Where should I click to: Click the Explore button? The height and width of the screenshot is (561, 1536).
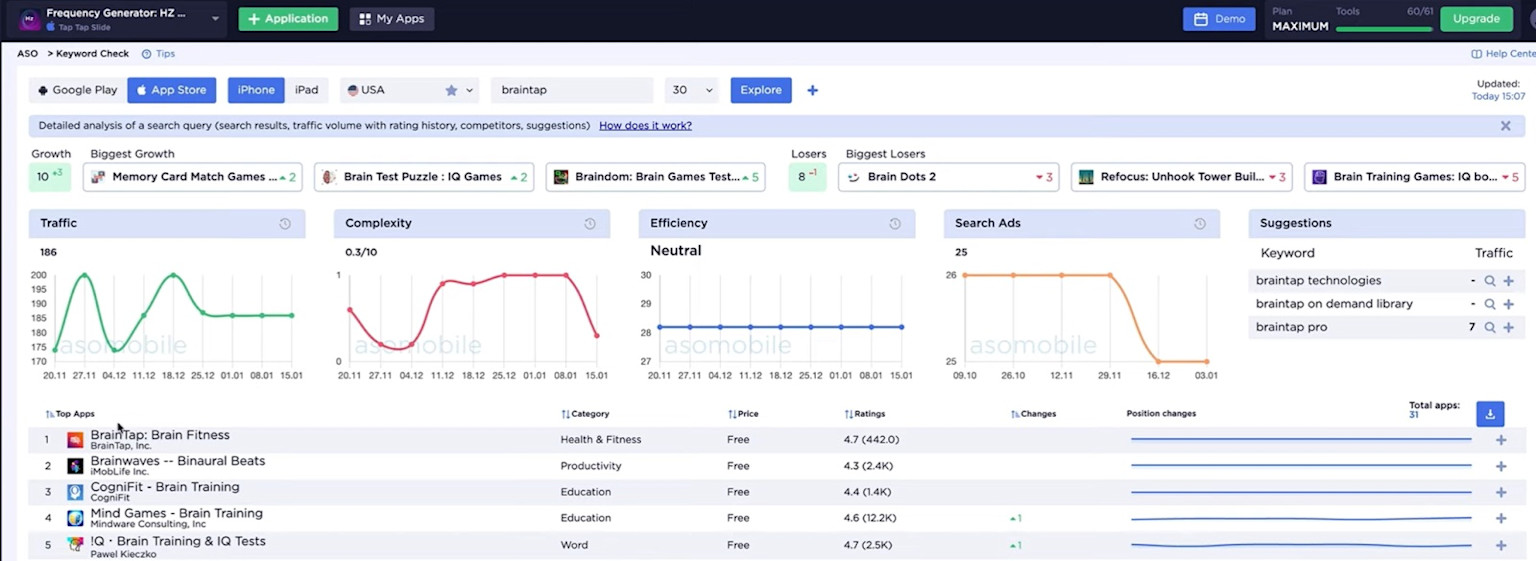[x=761, y=90]
